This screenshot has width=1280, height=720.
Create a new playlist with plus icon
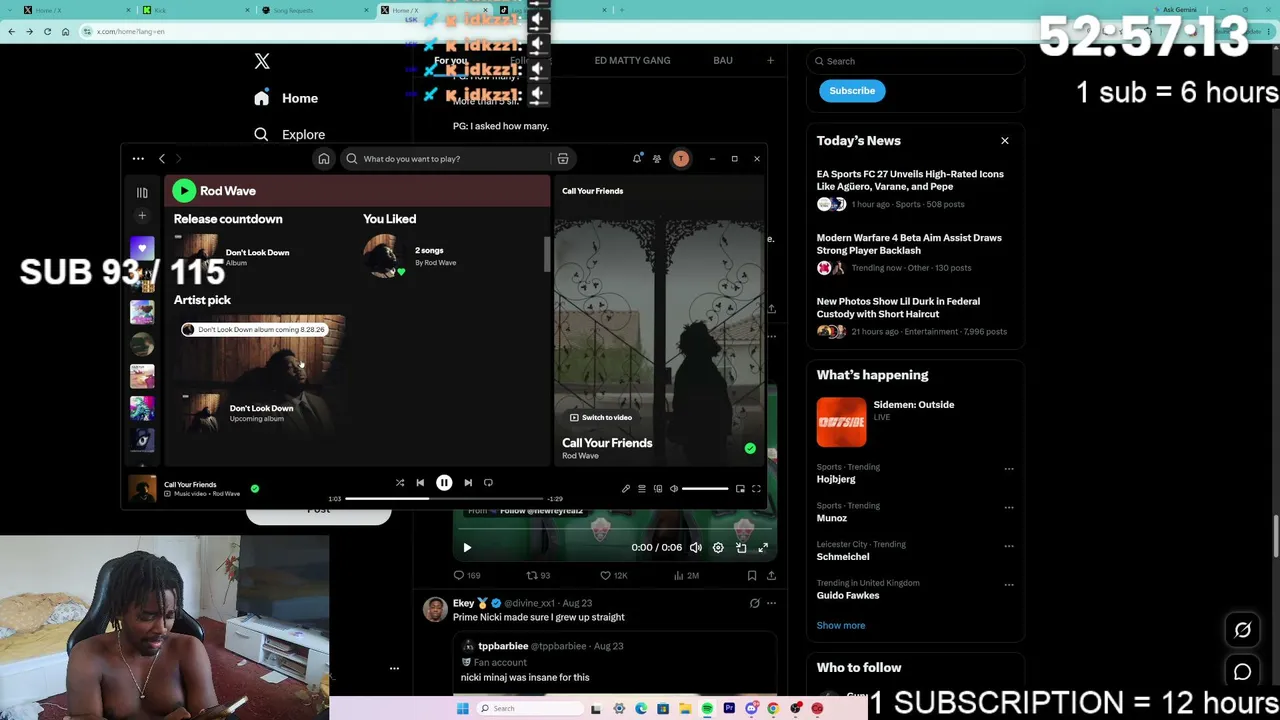[142, 216]
